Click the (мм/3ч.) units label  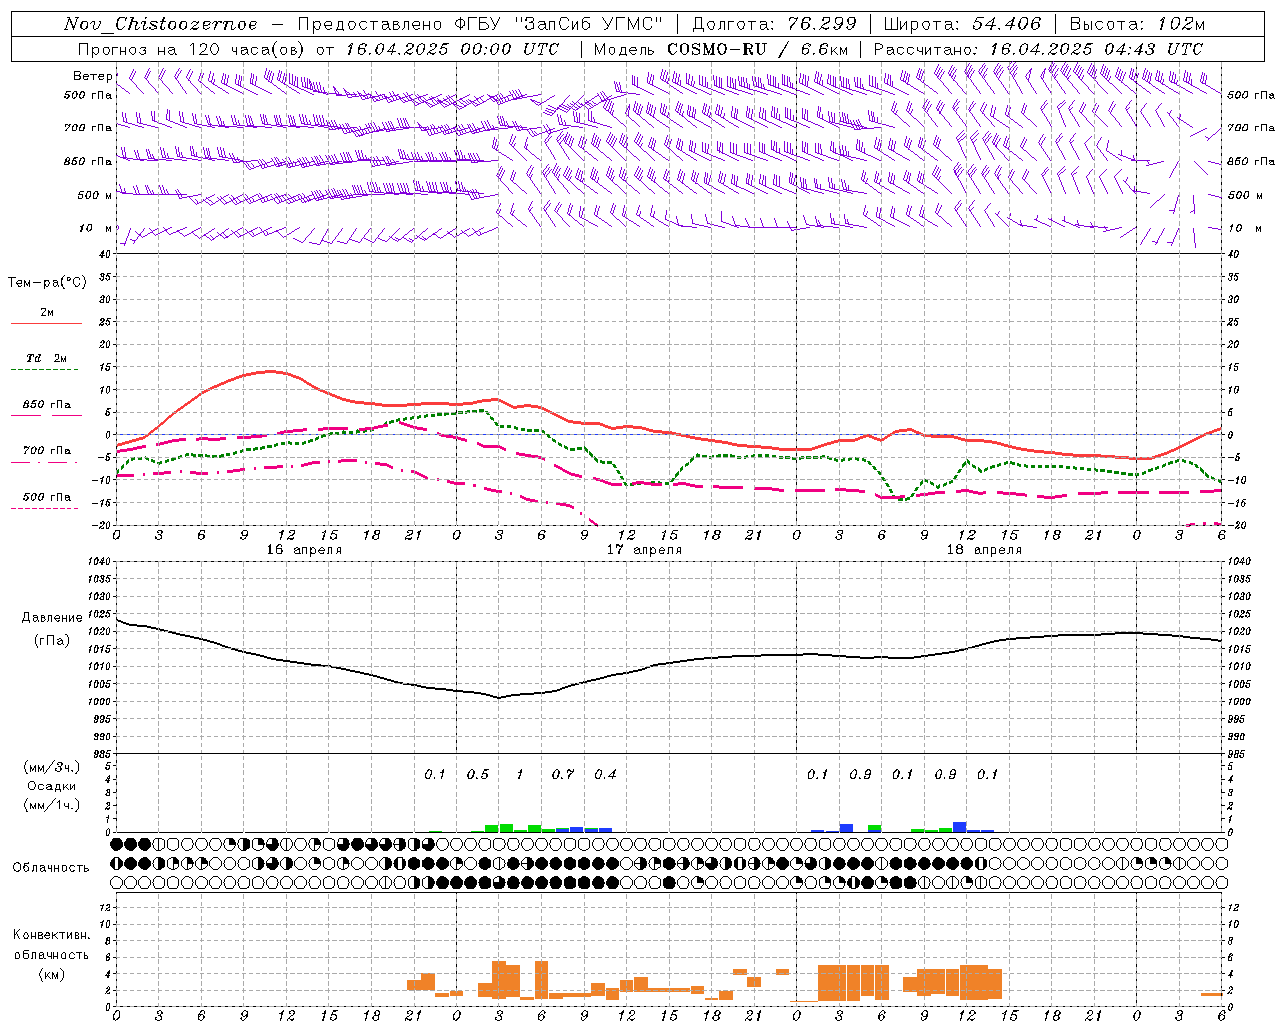(x=51, y=767)
